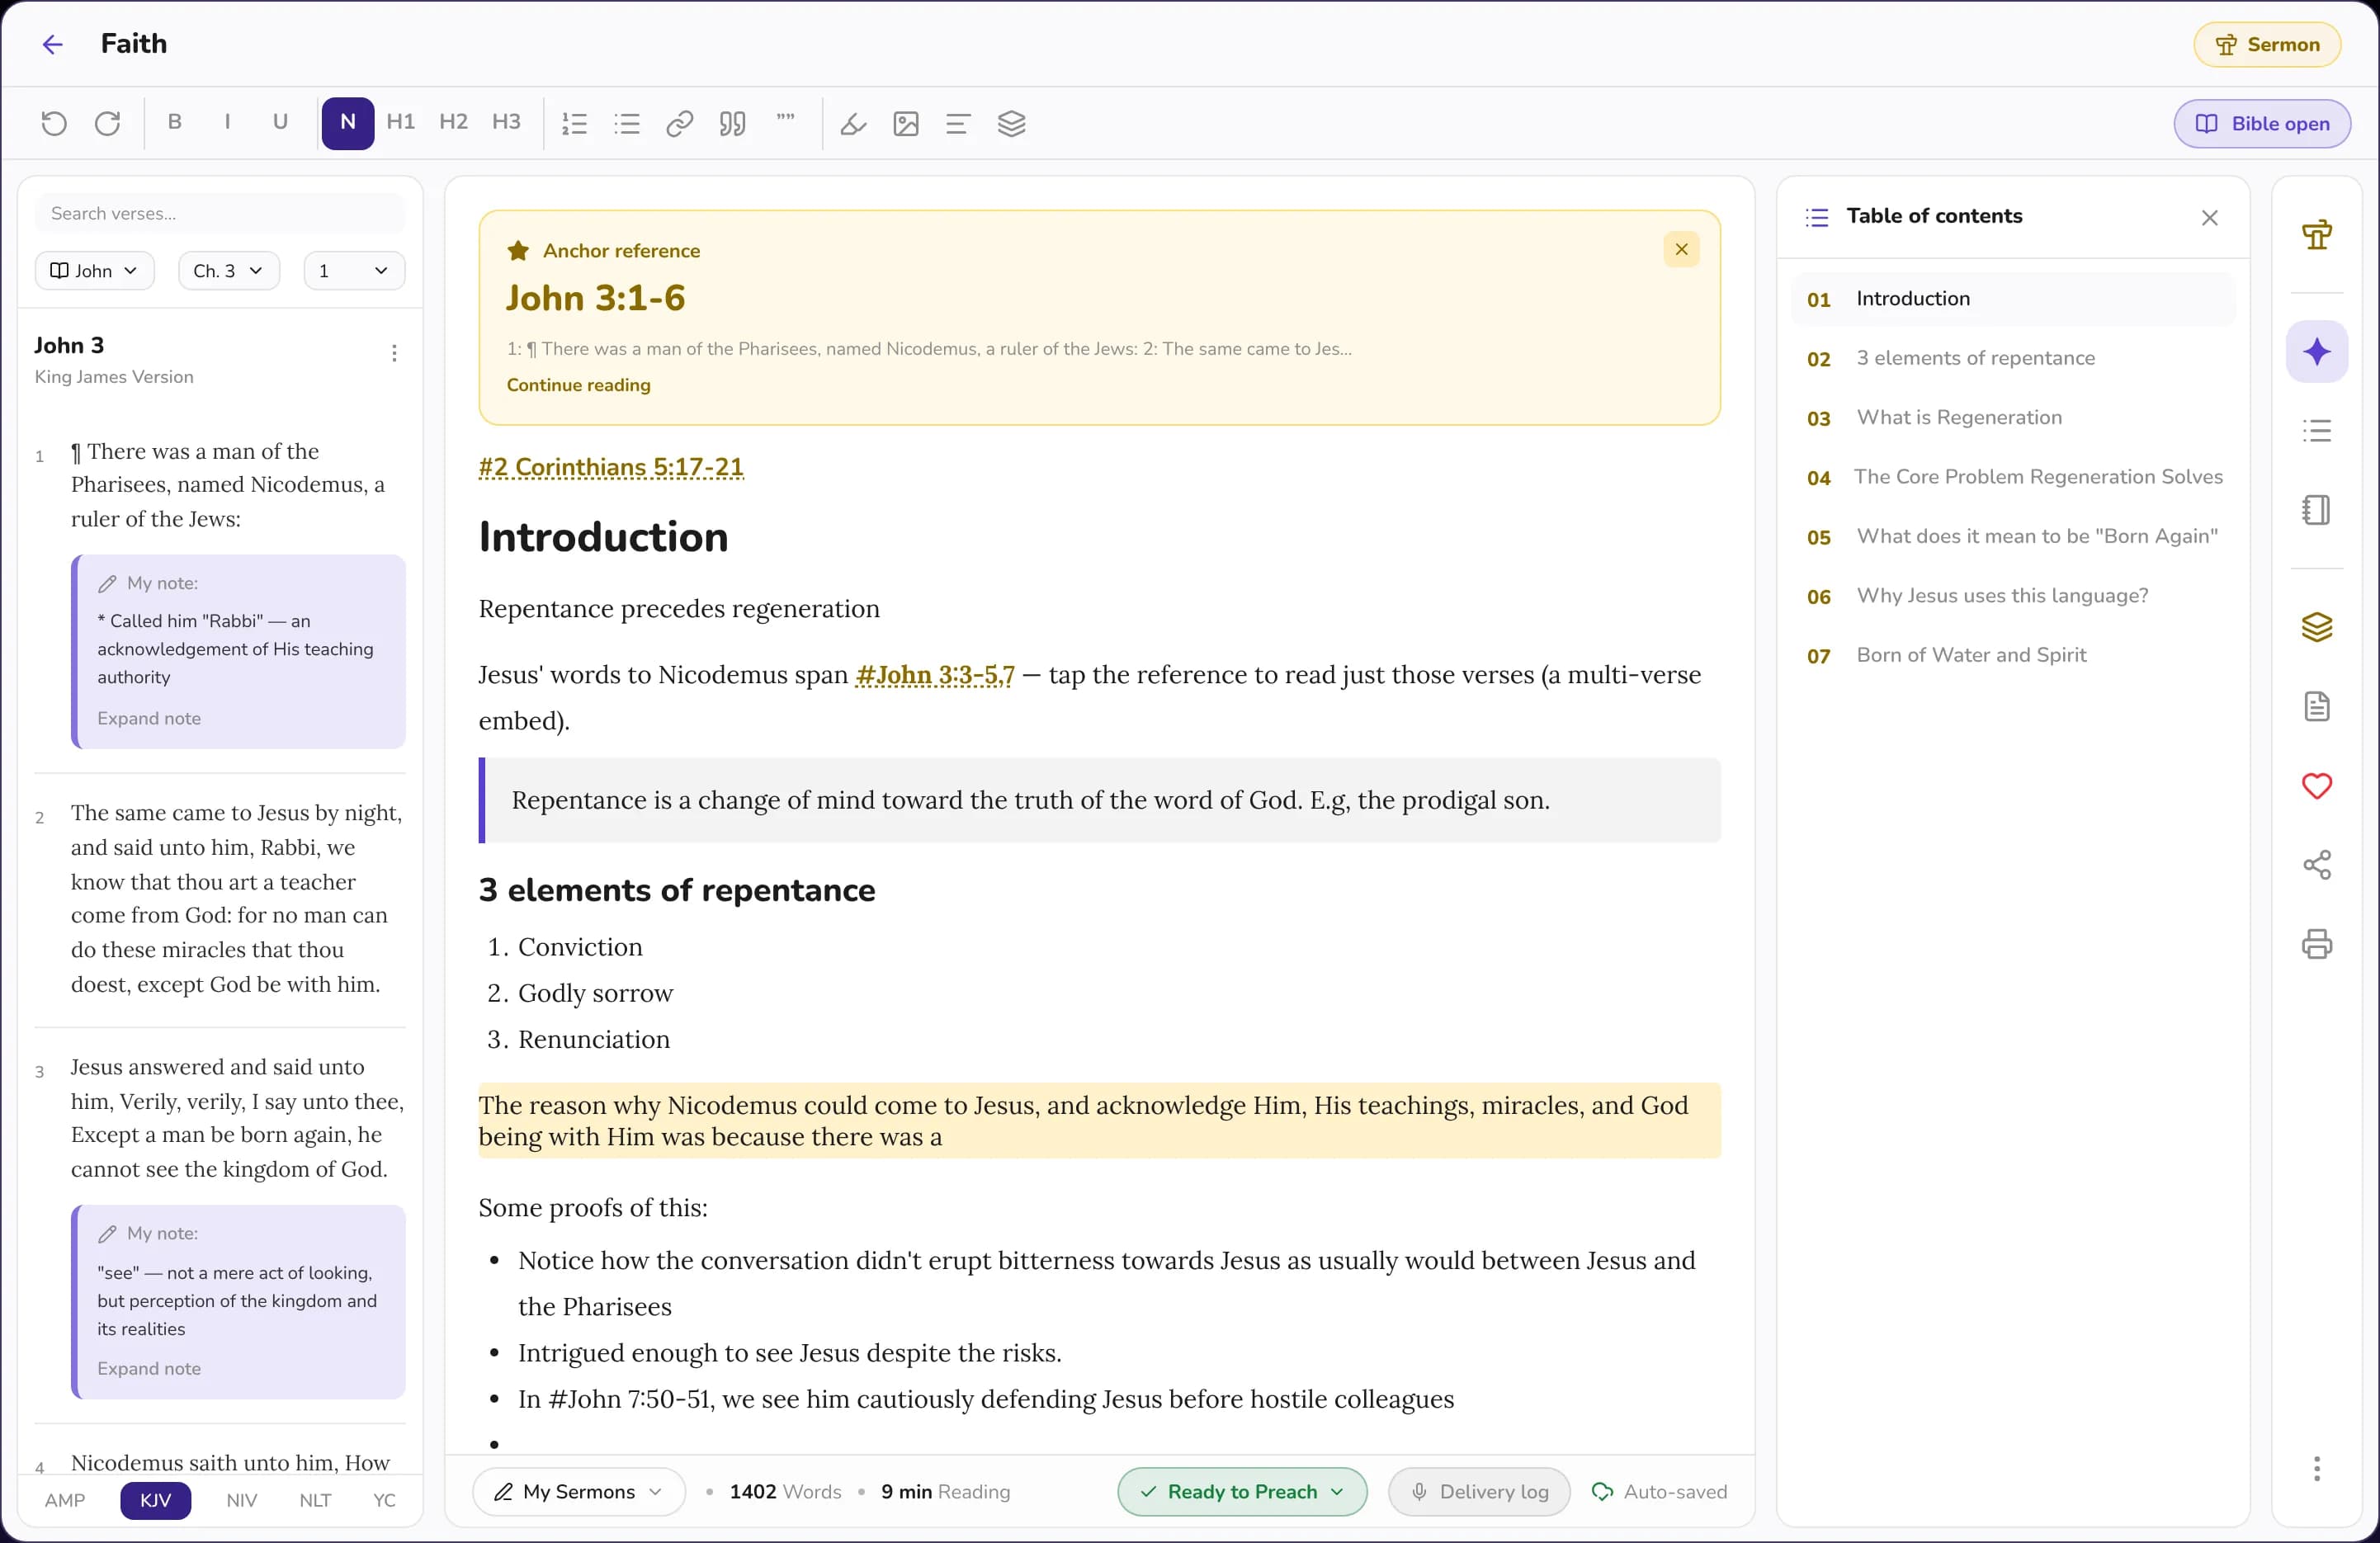Open text alignment options
2380x1543 pixels.
click(958, 123)
